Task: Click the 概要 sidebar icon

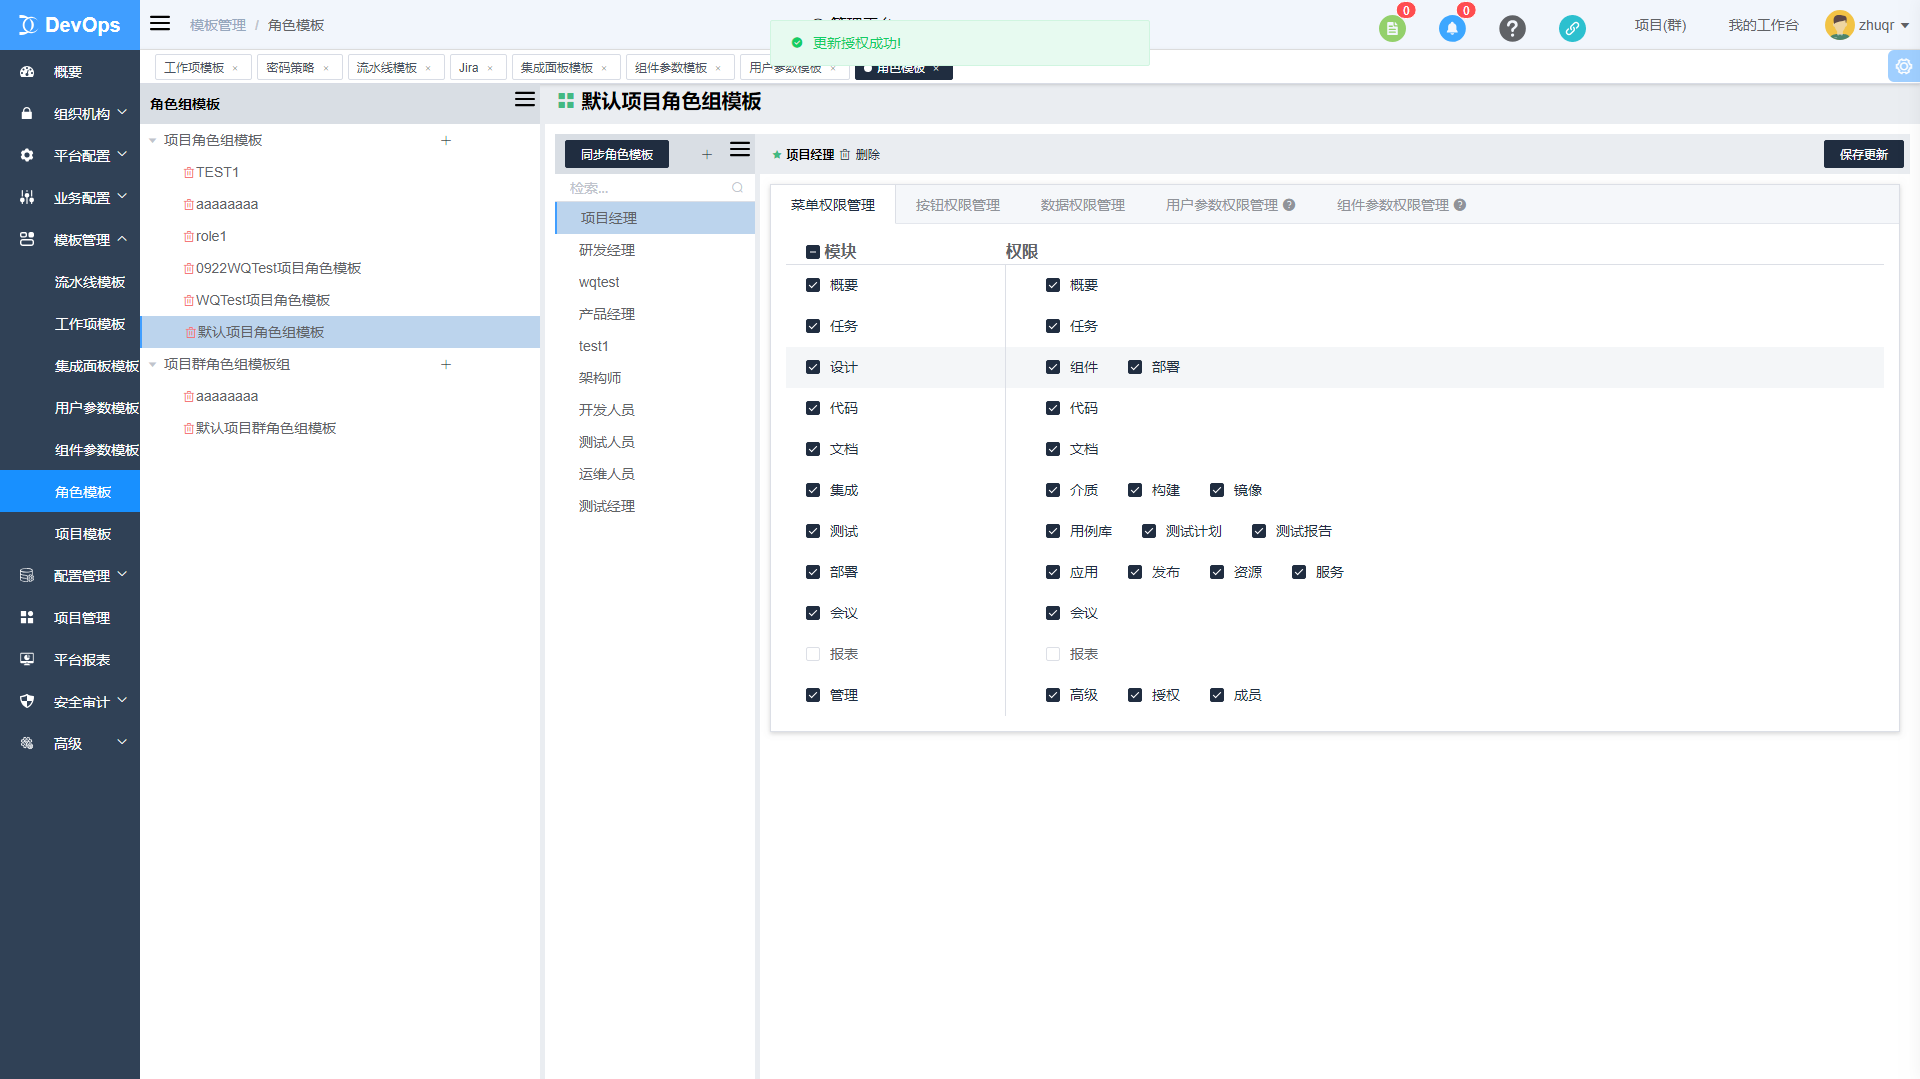Action: point(27,72)
